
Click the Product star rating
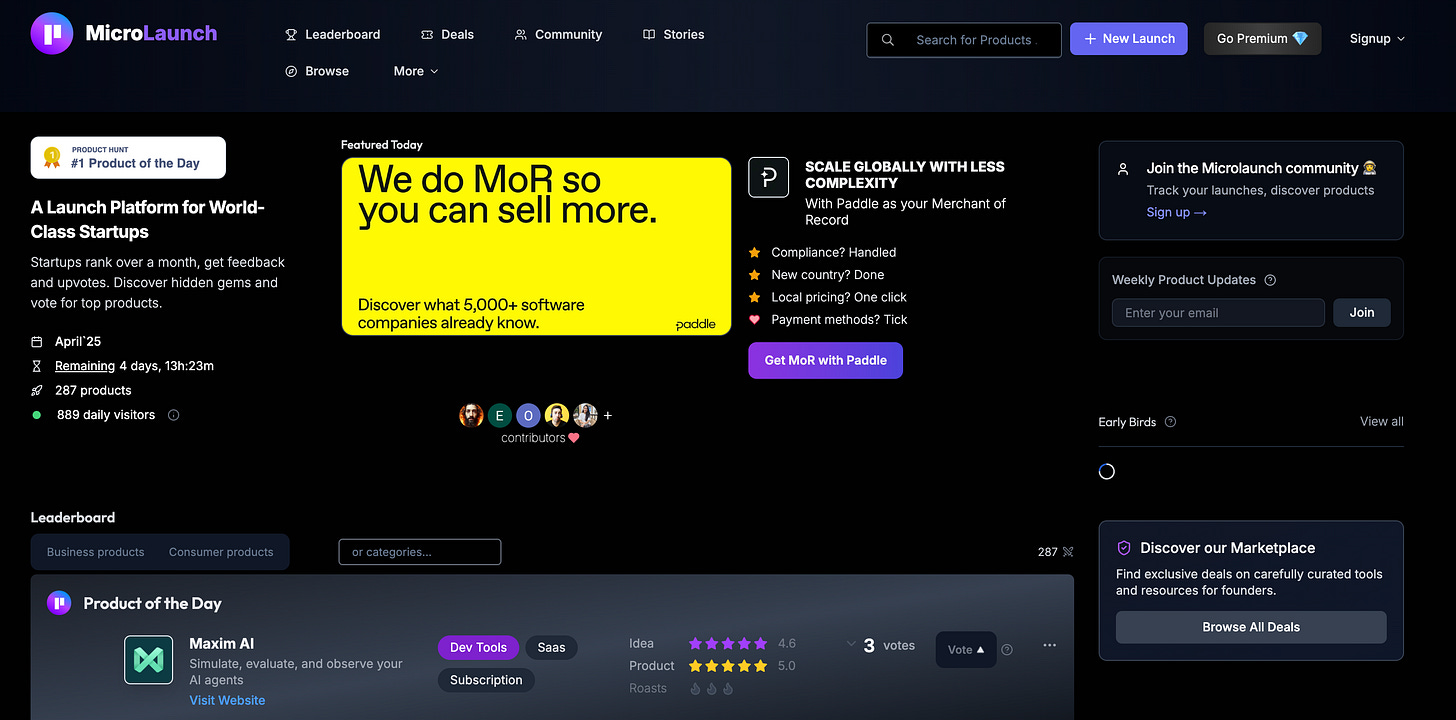coord(728,666)
